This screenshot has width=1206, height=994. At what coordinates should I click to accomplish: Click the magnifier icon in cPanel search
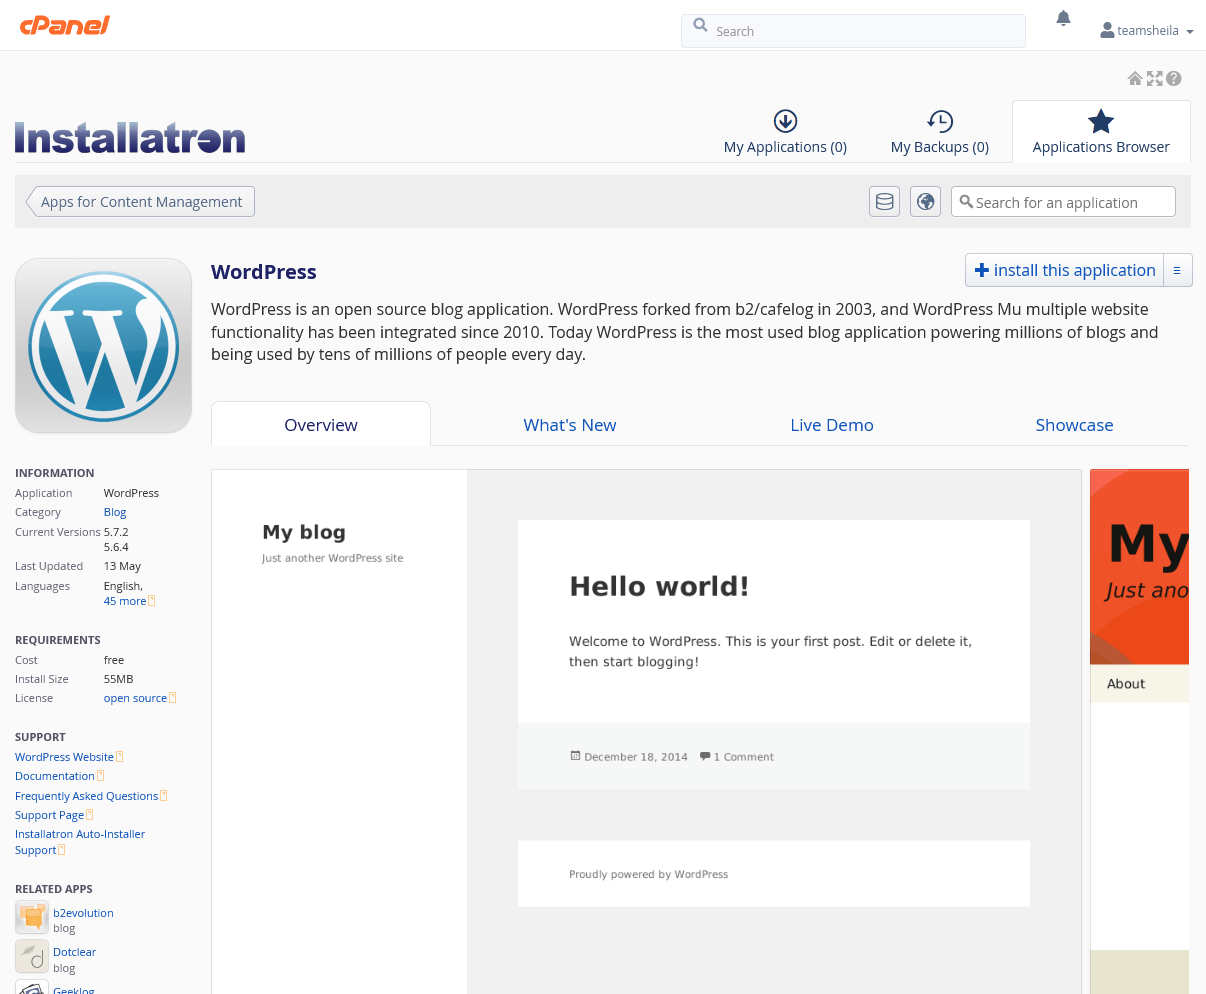pos(700,25)
